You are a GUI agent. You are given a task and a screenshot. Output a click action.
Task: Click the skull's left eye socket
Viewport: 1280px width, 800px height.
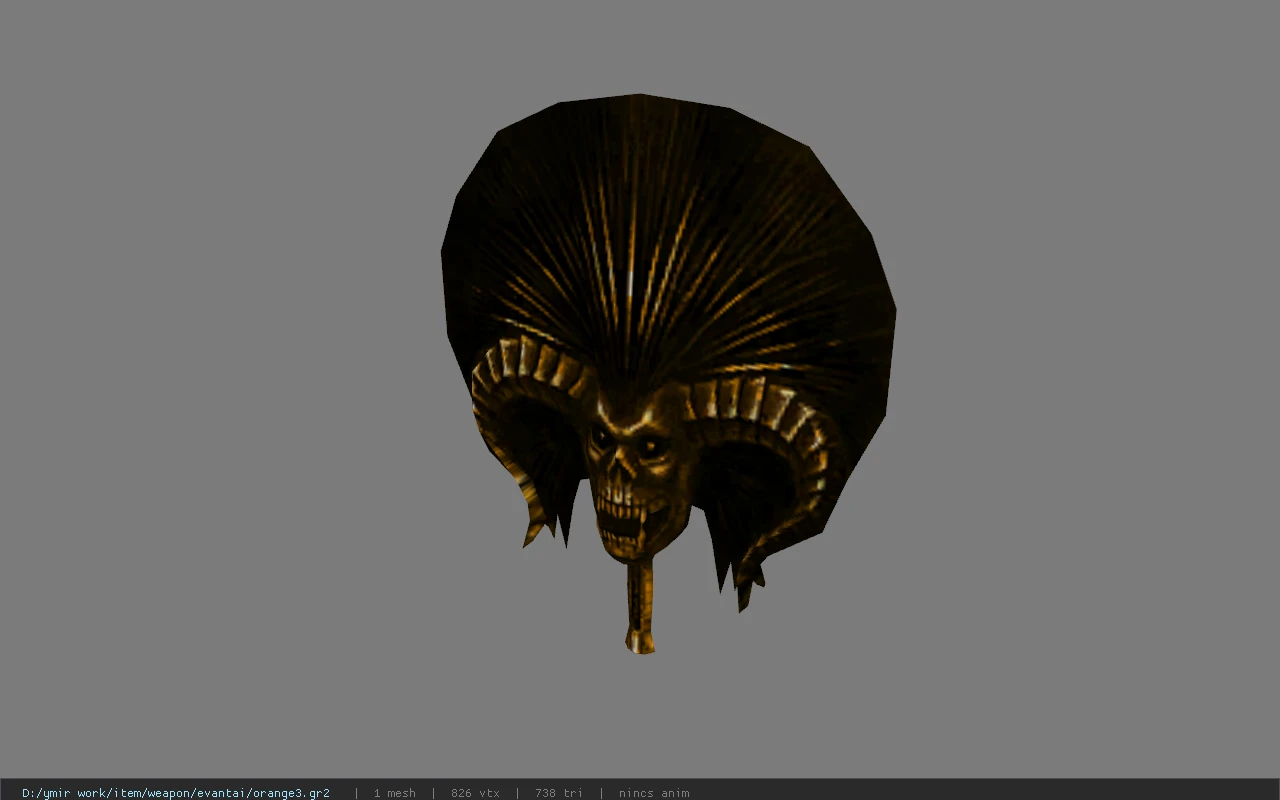603,438
